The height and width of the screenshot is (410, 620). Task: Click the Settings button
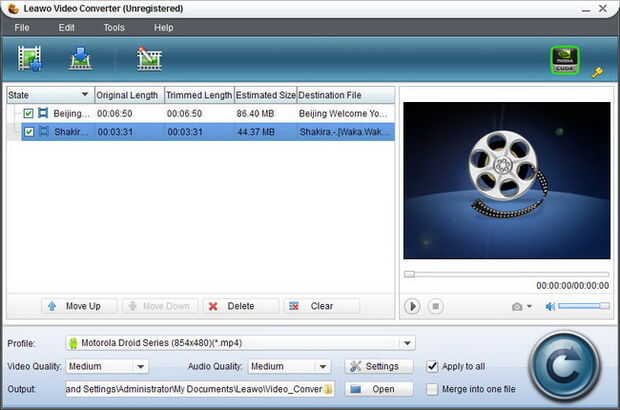379,367
